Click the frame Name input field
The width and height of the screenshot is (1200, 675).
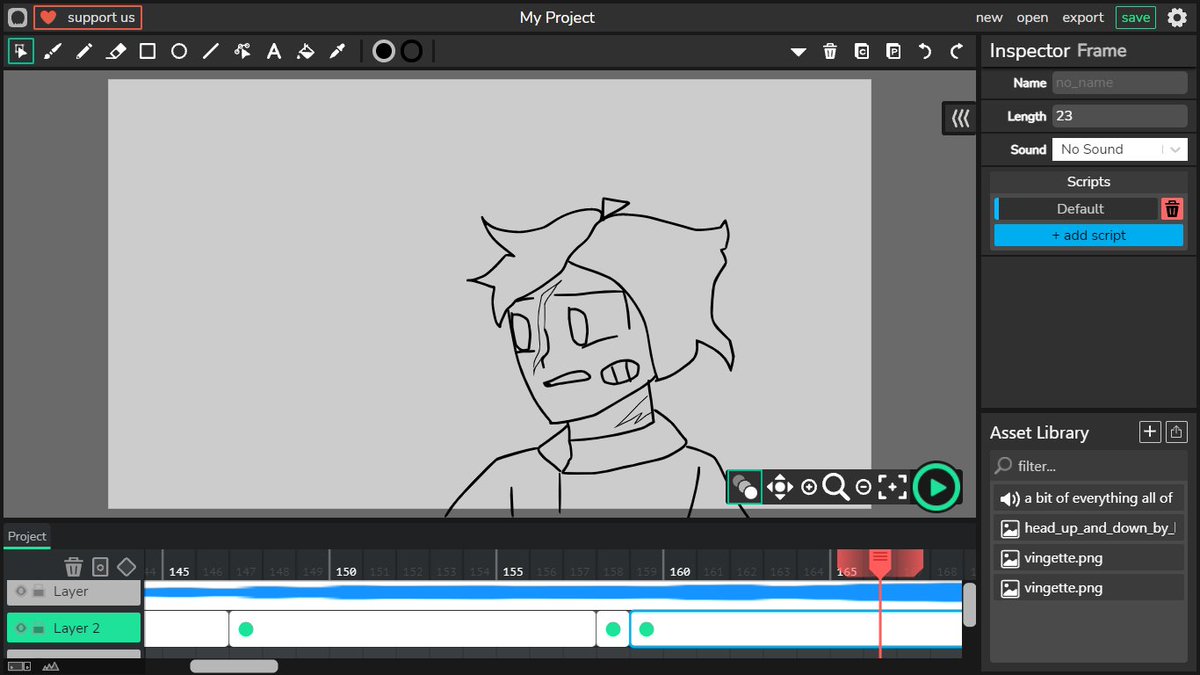(x=1120, y=83)
